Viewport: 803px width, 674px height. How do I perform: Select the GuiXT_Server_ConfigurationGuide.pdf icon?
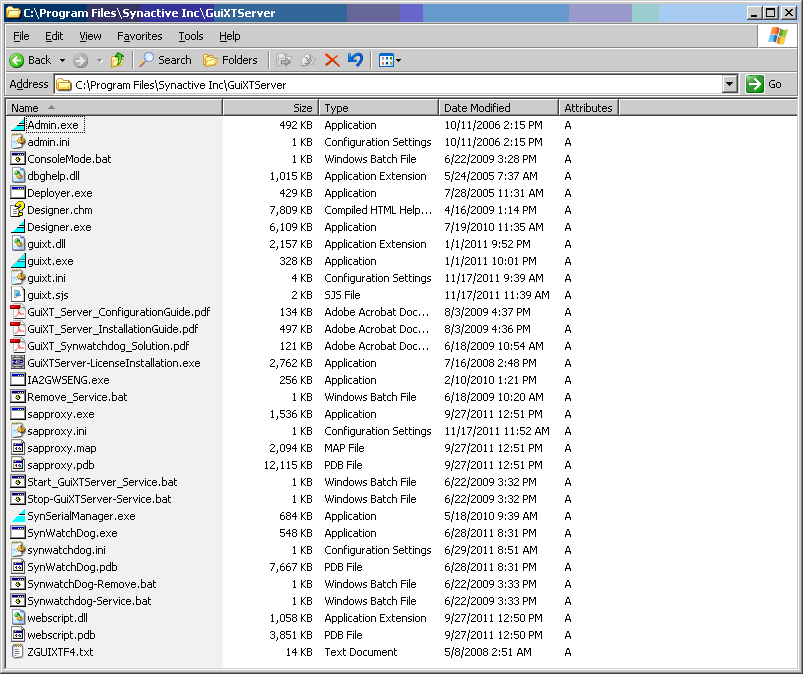pyautogui.click(x=18, y=312)
